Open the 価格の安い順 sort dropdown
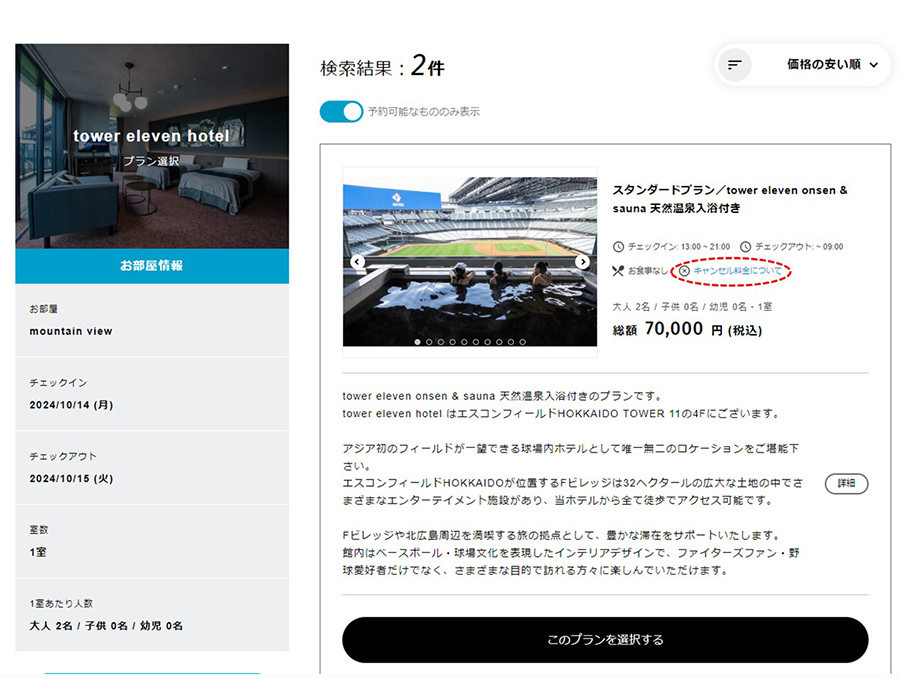 [x=832, y=64]
